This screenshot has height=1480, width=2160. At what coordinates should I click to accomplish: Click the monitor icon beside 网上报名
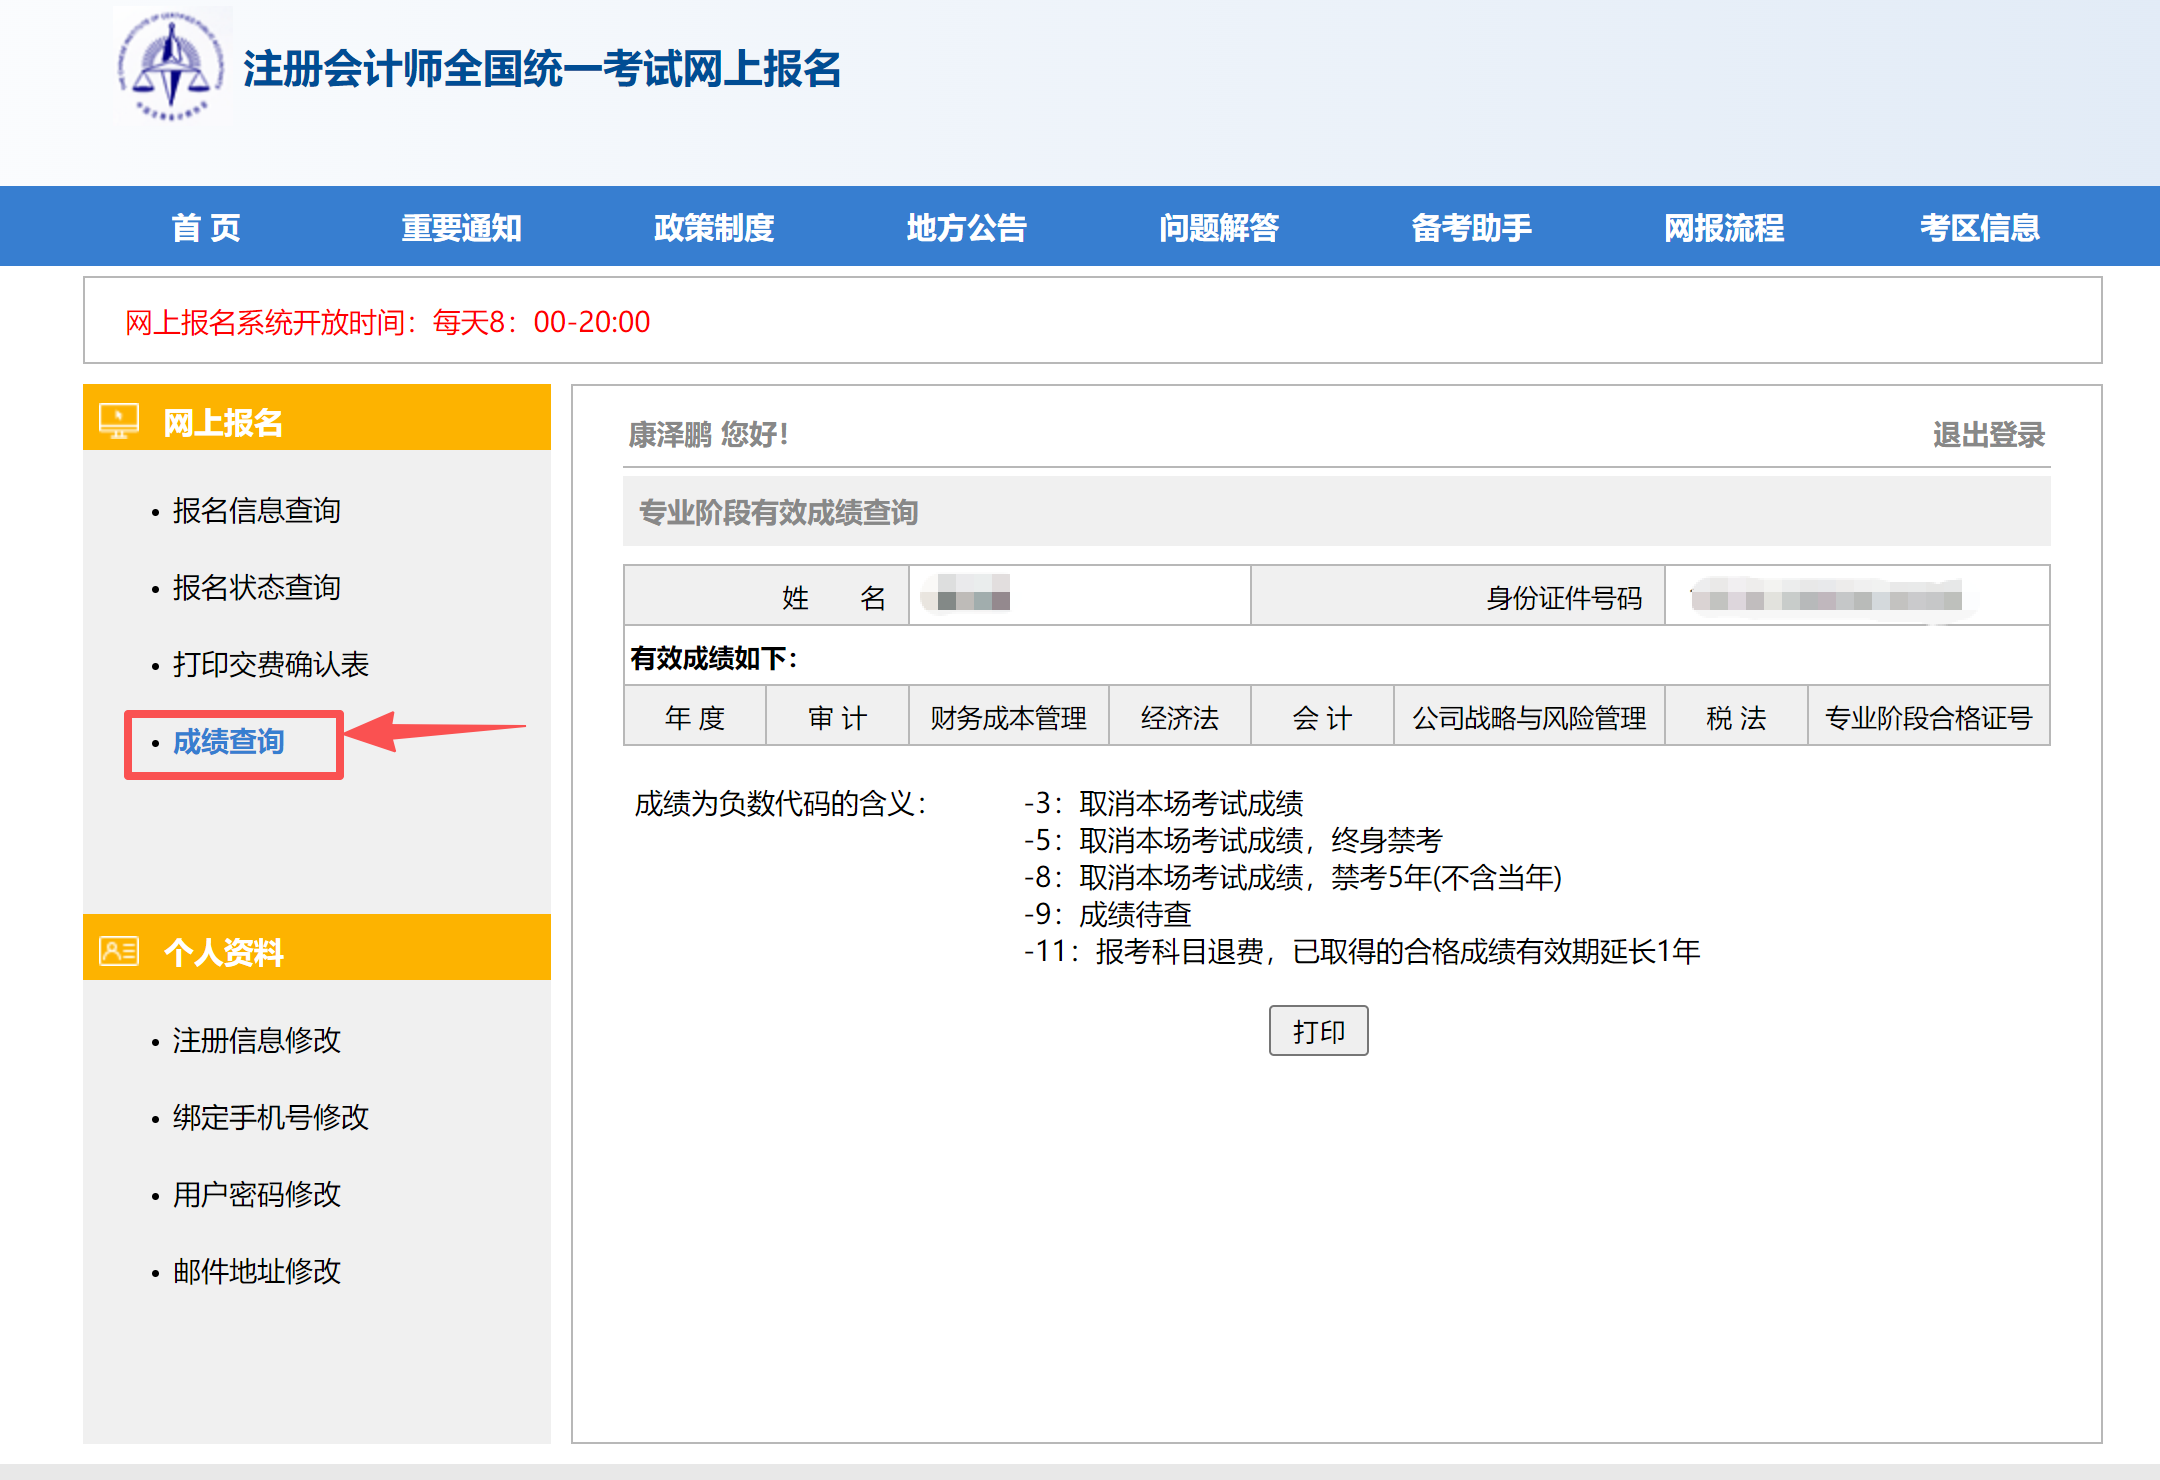pos(119,421)
